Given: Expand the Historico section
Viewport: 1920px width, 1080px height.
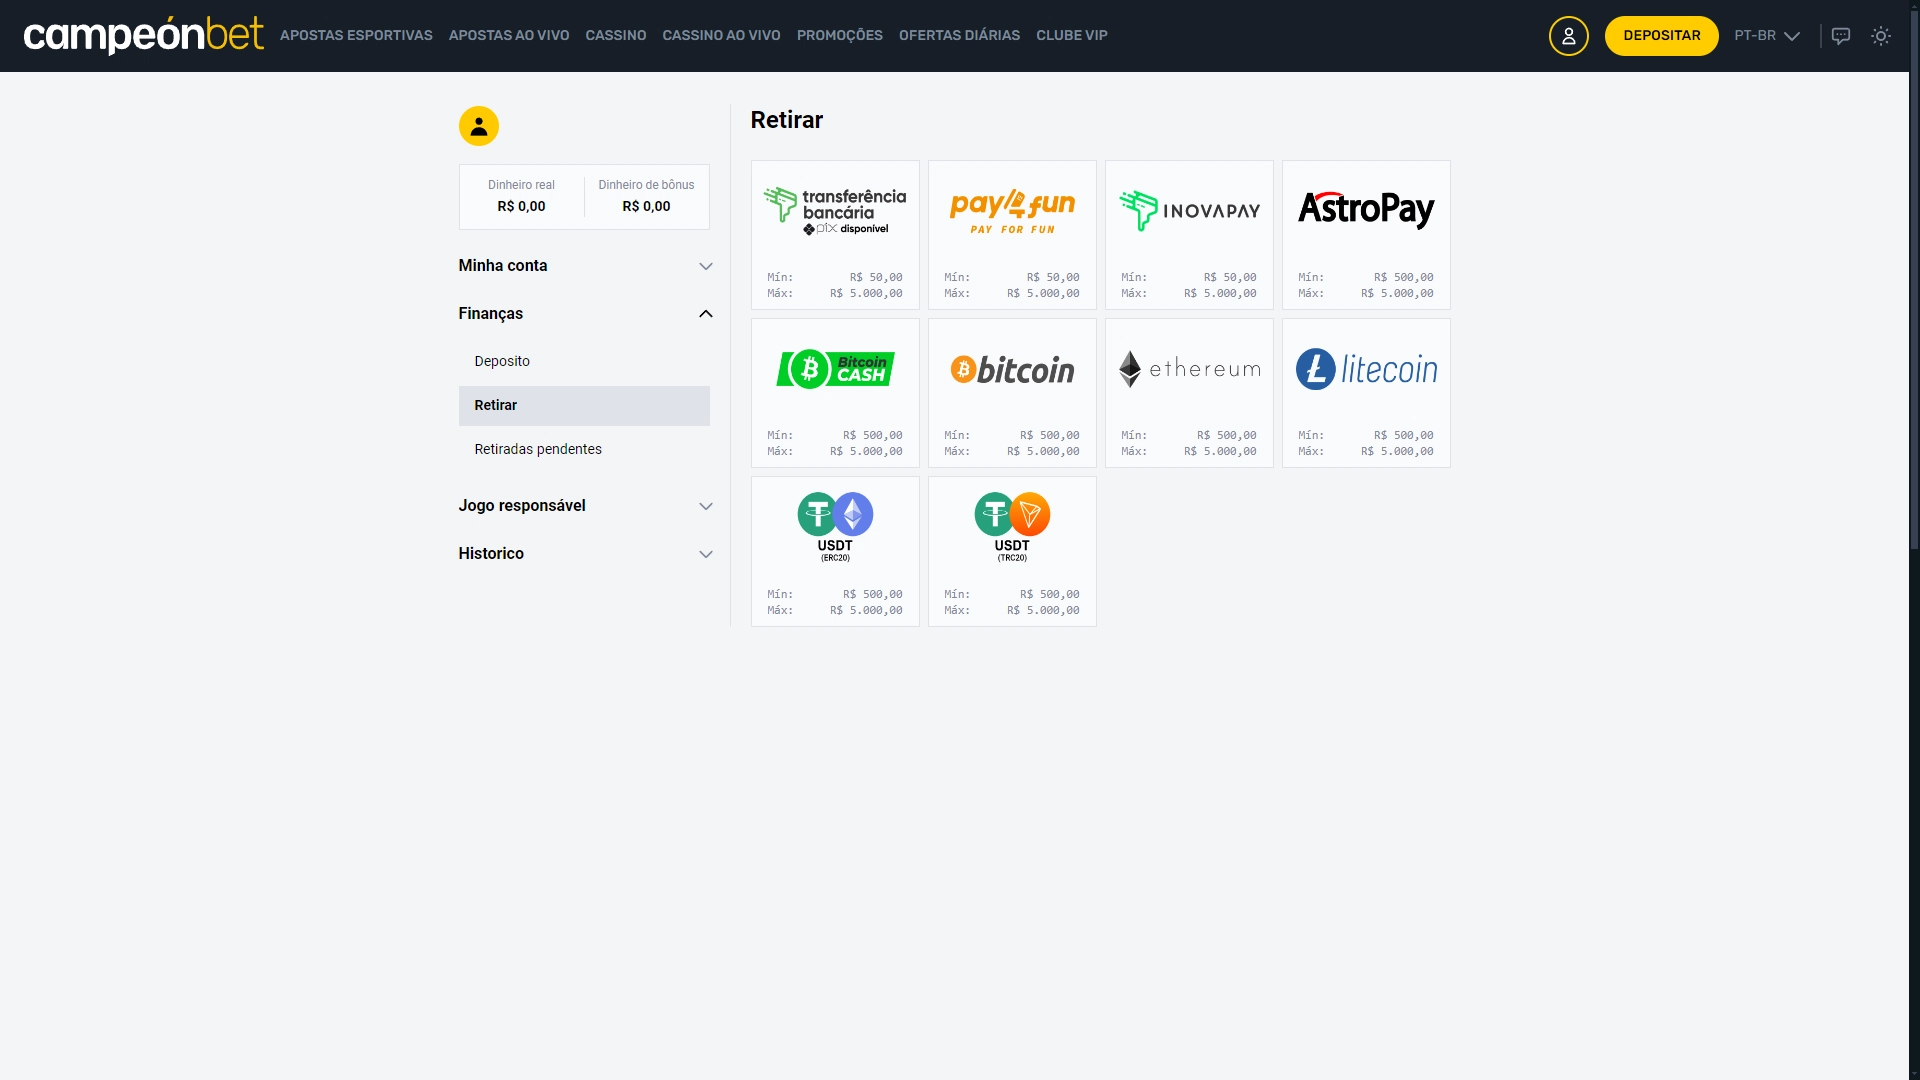Looking at the screenshot, I should tap(585, 554).
